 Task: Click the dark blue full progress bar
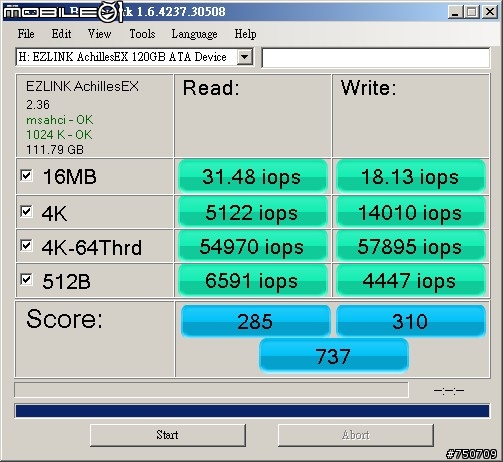tap(252, 411)
